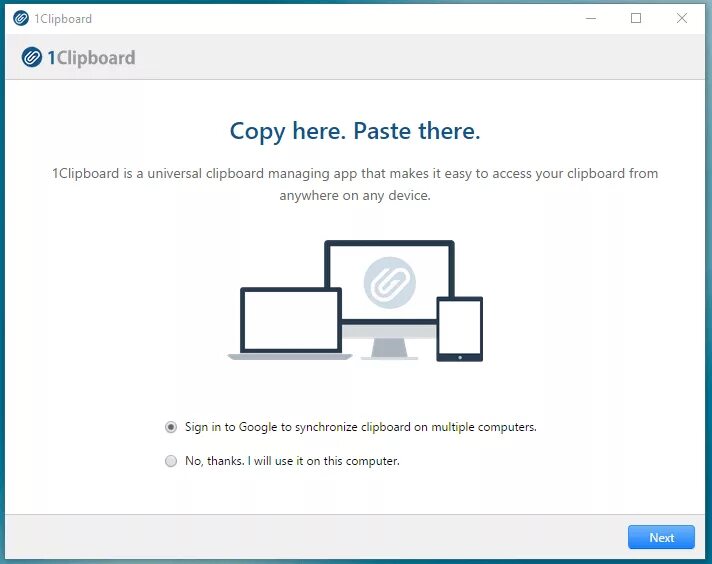
Task: Select the Sign in to Google radio option
Action: tap(171, 427)
